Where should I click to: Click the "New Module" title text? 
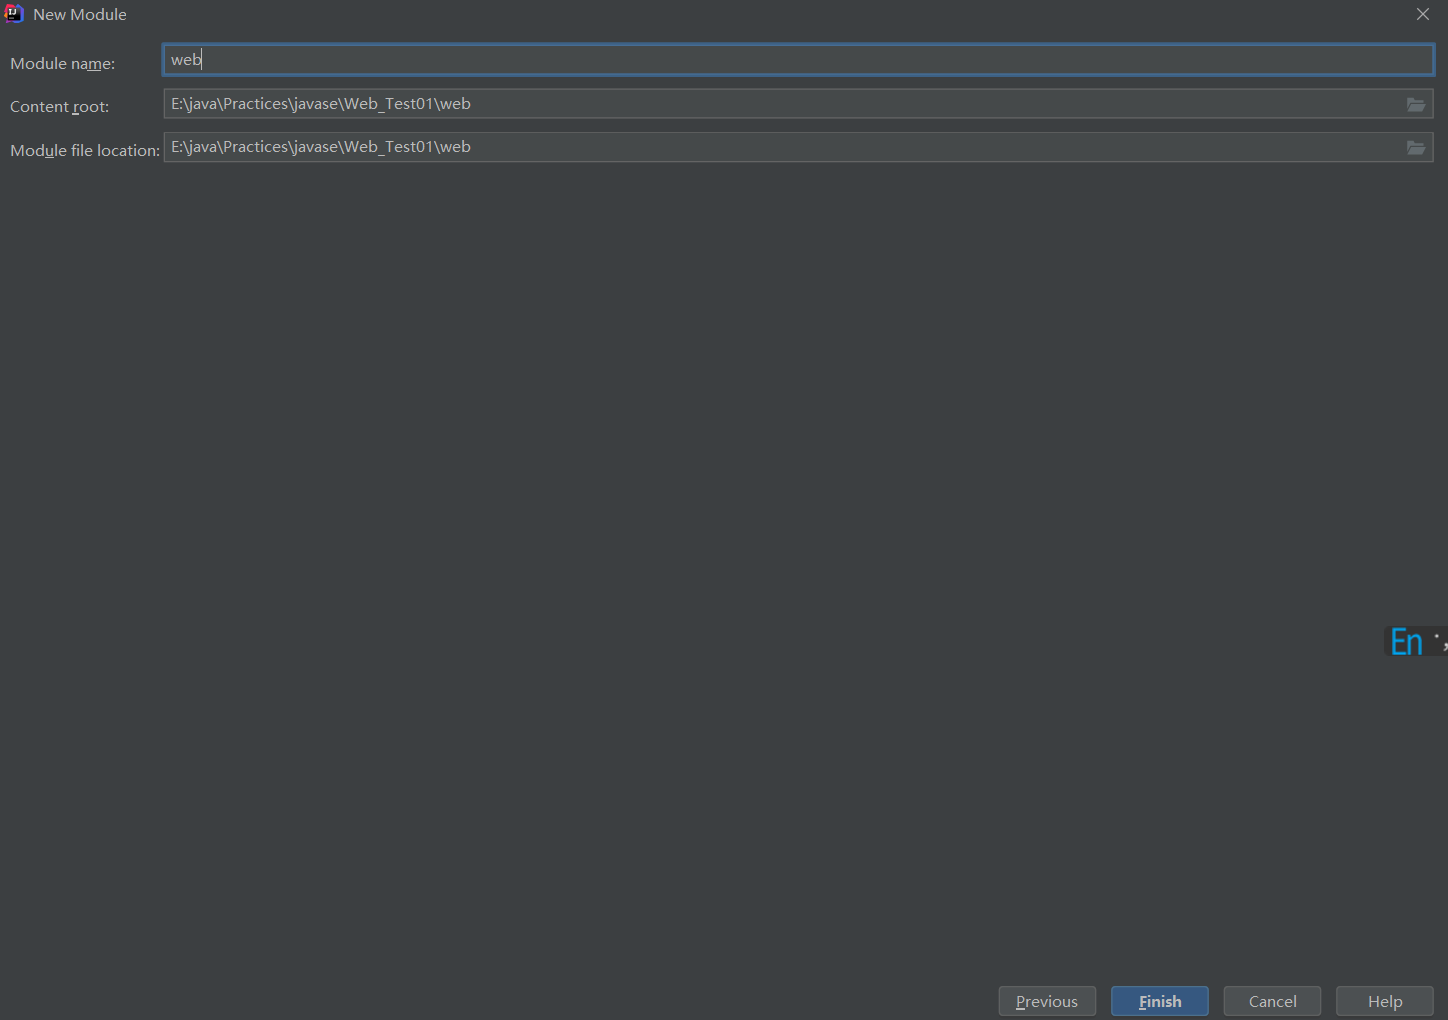(x=80, y=15)
